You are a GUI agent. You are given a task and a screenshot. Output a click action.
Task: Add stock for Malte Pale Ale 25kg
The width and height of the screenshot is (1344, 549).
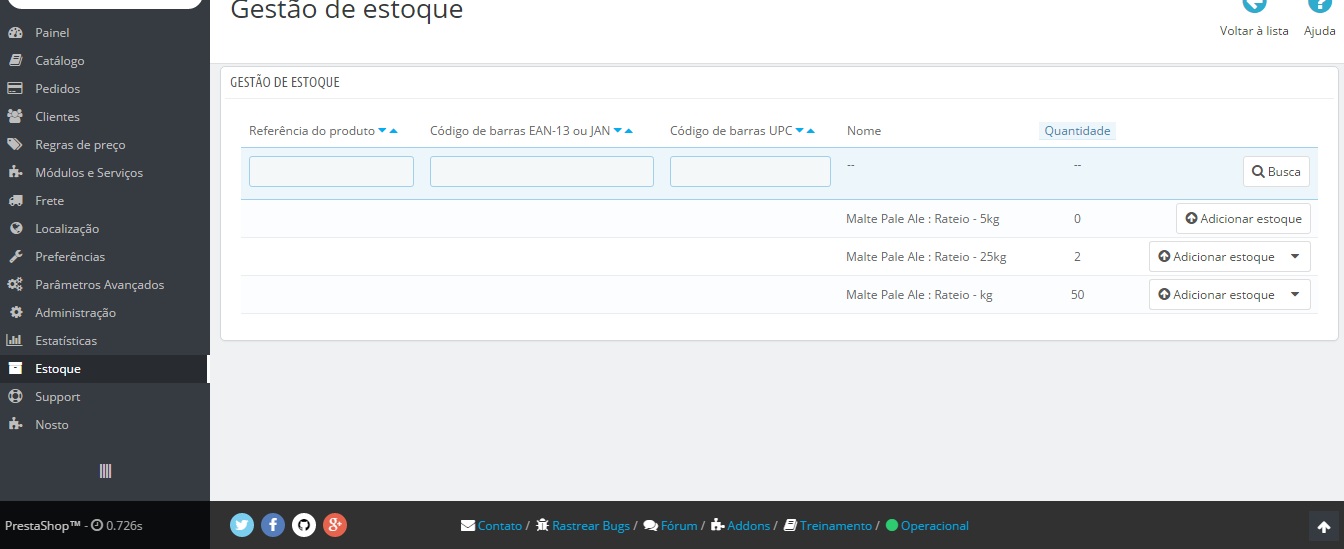pos(1216,257)
